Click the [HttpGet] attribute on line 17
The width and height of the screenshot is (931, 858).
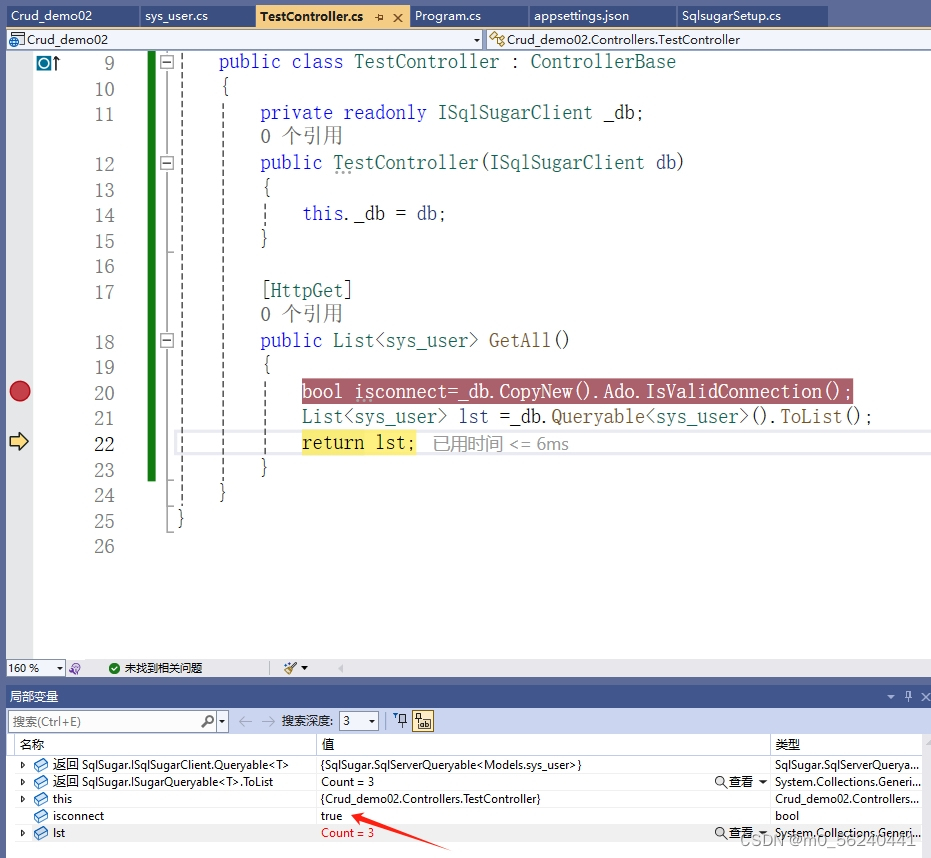pyautogui.click(x=306, y=290)
